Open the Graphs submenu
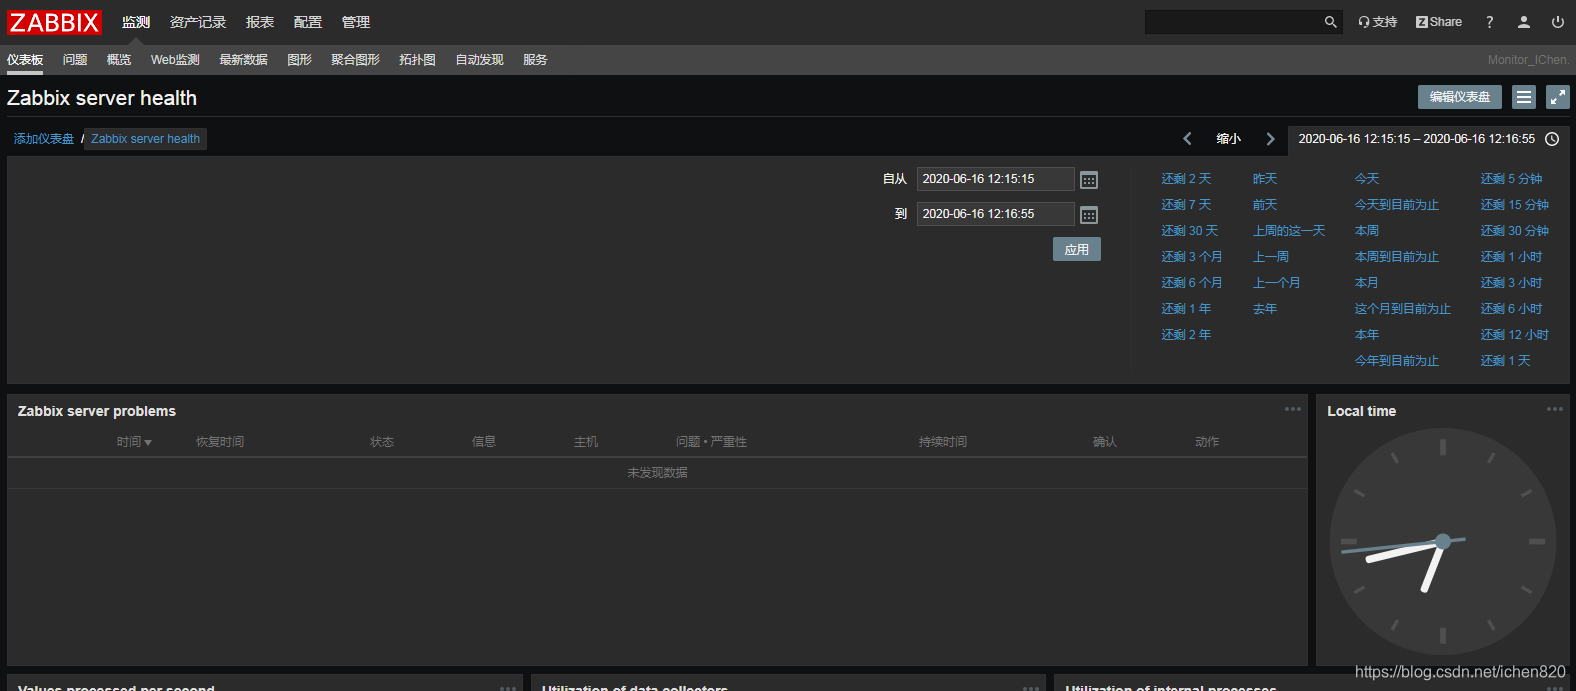 (x=299, y=60)
